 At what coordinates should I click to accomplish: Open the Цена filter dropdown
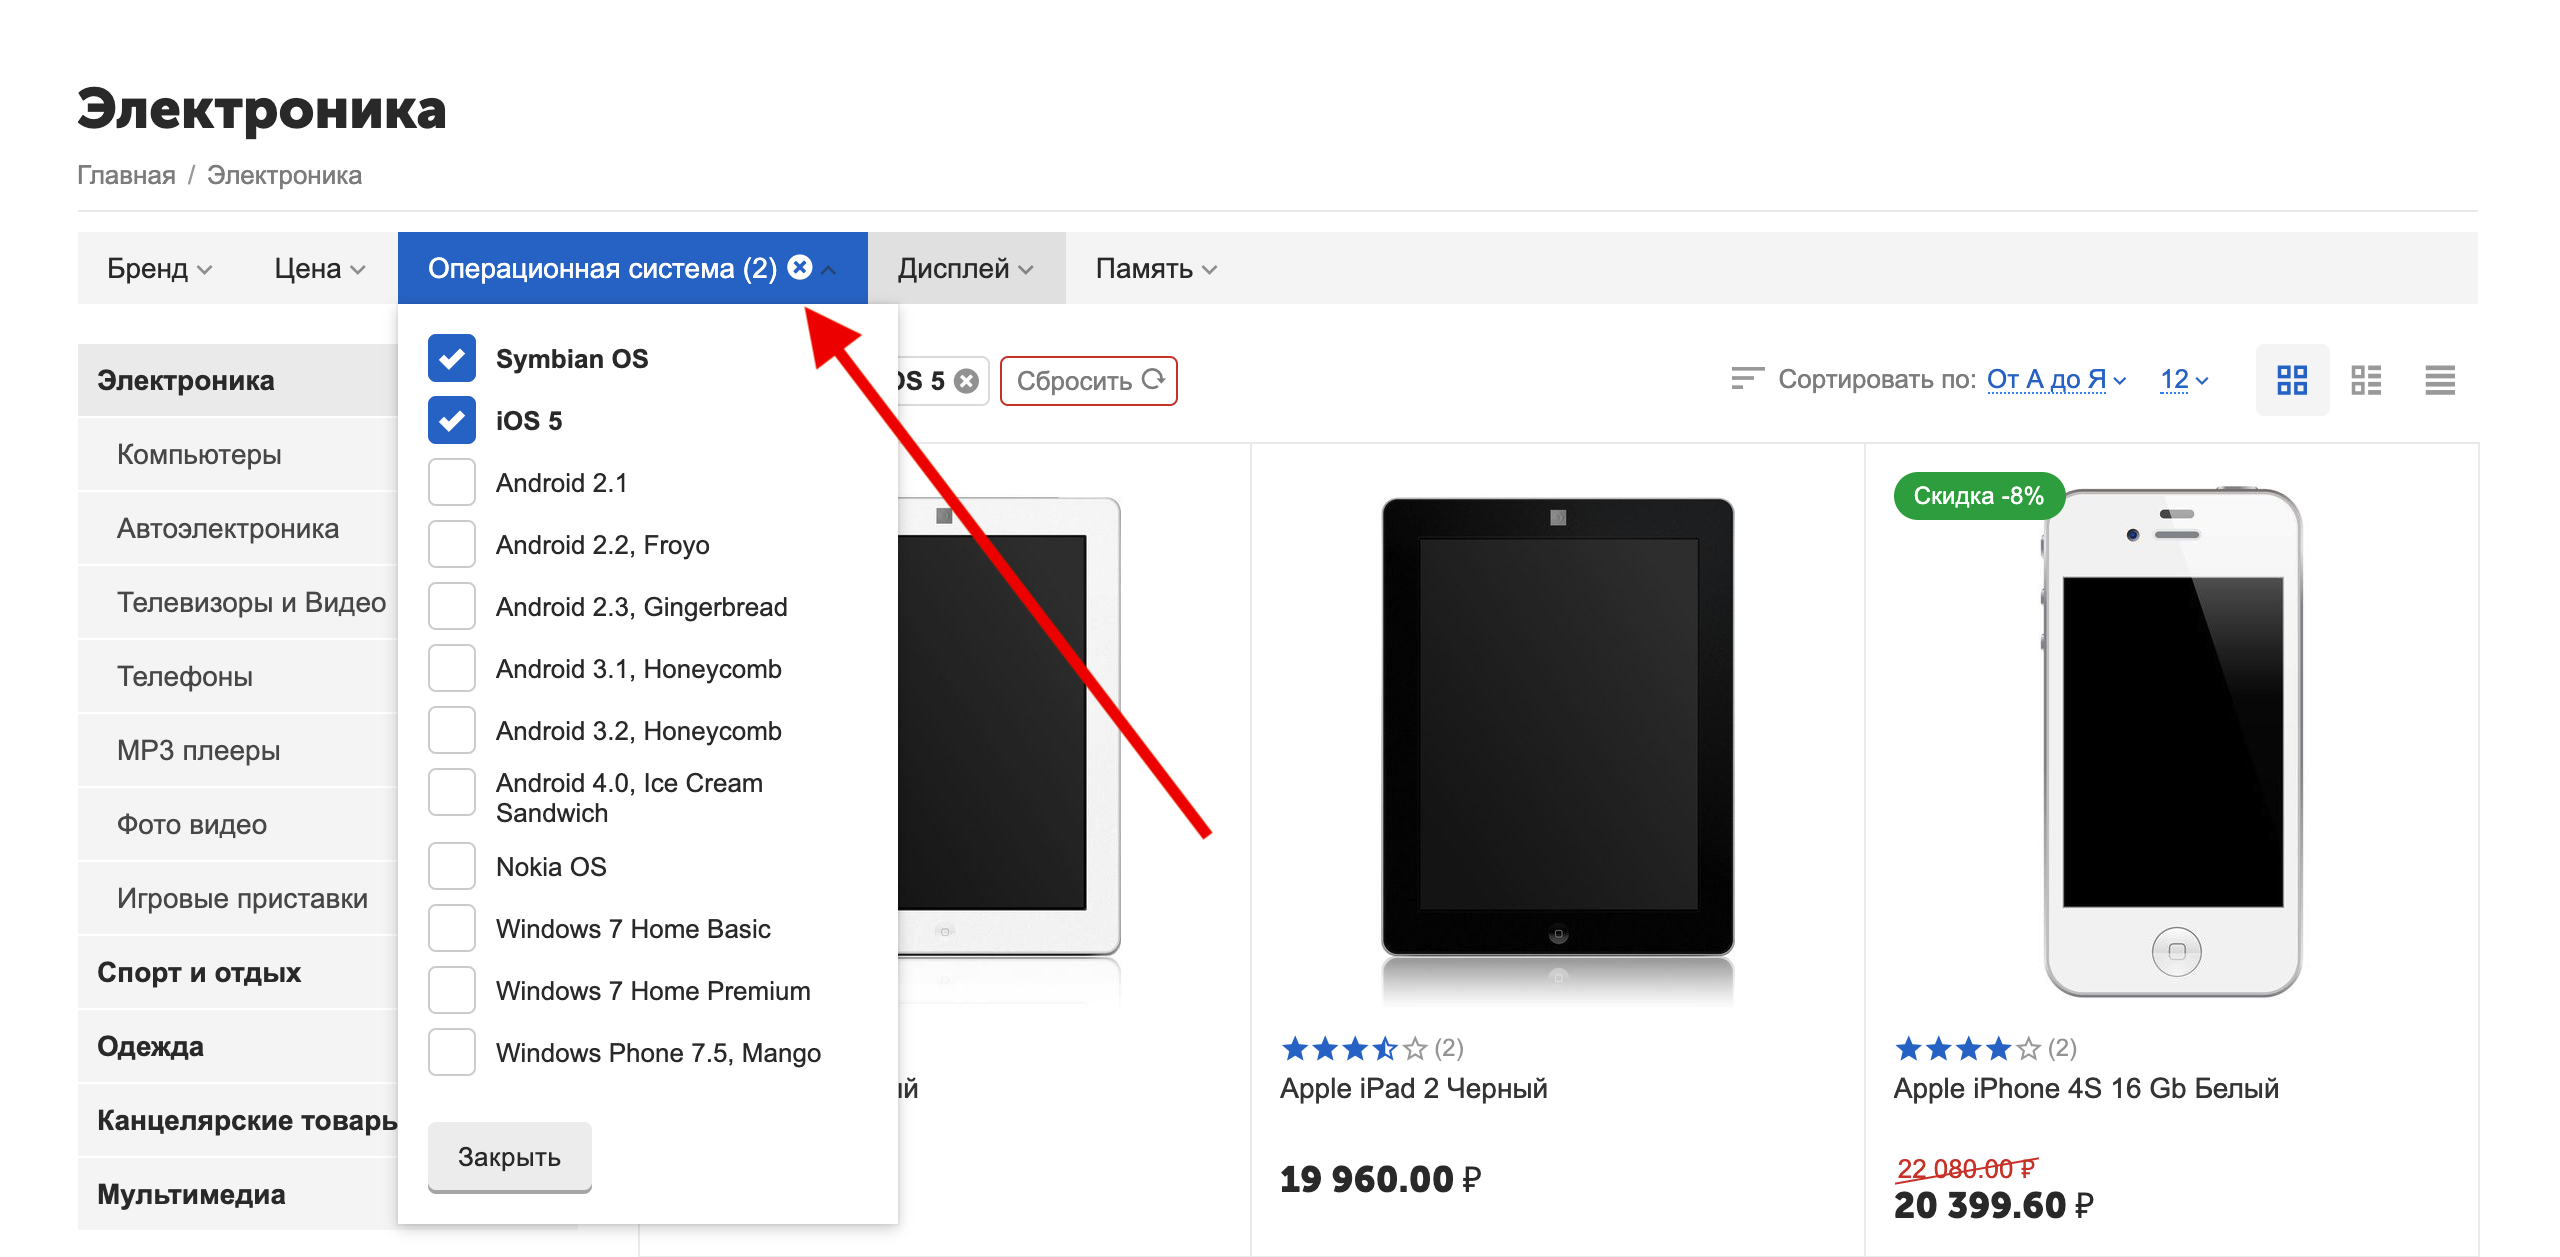click(320, 268)
